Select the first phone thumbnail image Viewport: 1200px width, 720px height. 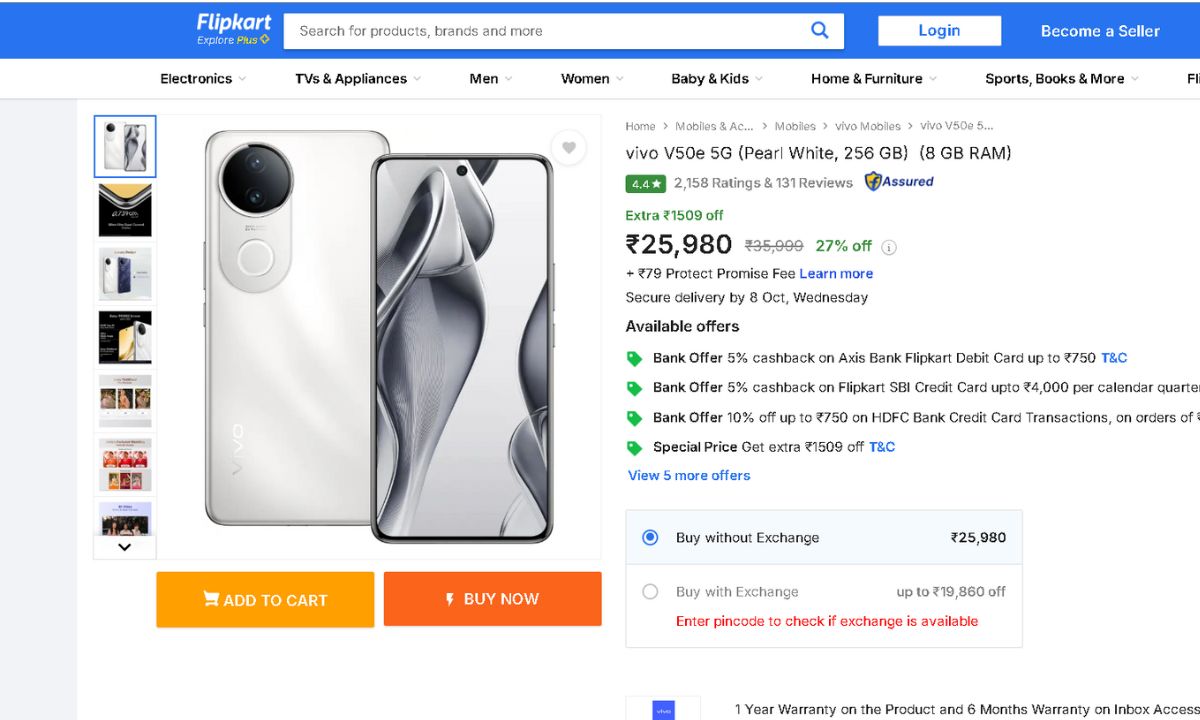click(125, 147)
